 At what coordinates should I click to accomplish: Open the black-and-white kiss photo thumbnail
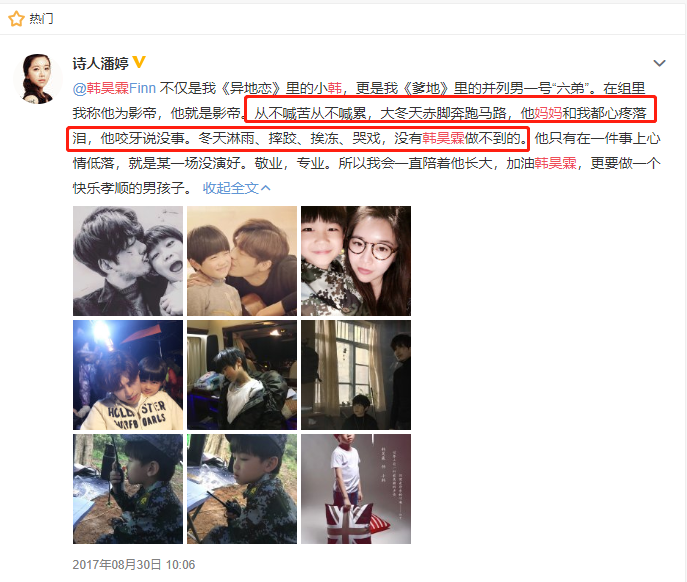[x=128, y=261]
